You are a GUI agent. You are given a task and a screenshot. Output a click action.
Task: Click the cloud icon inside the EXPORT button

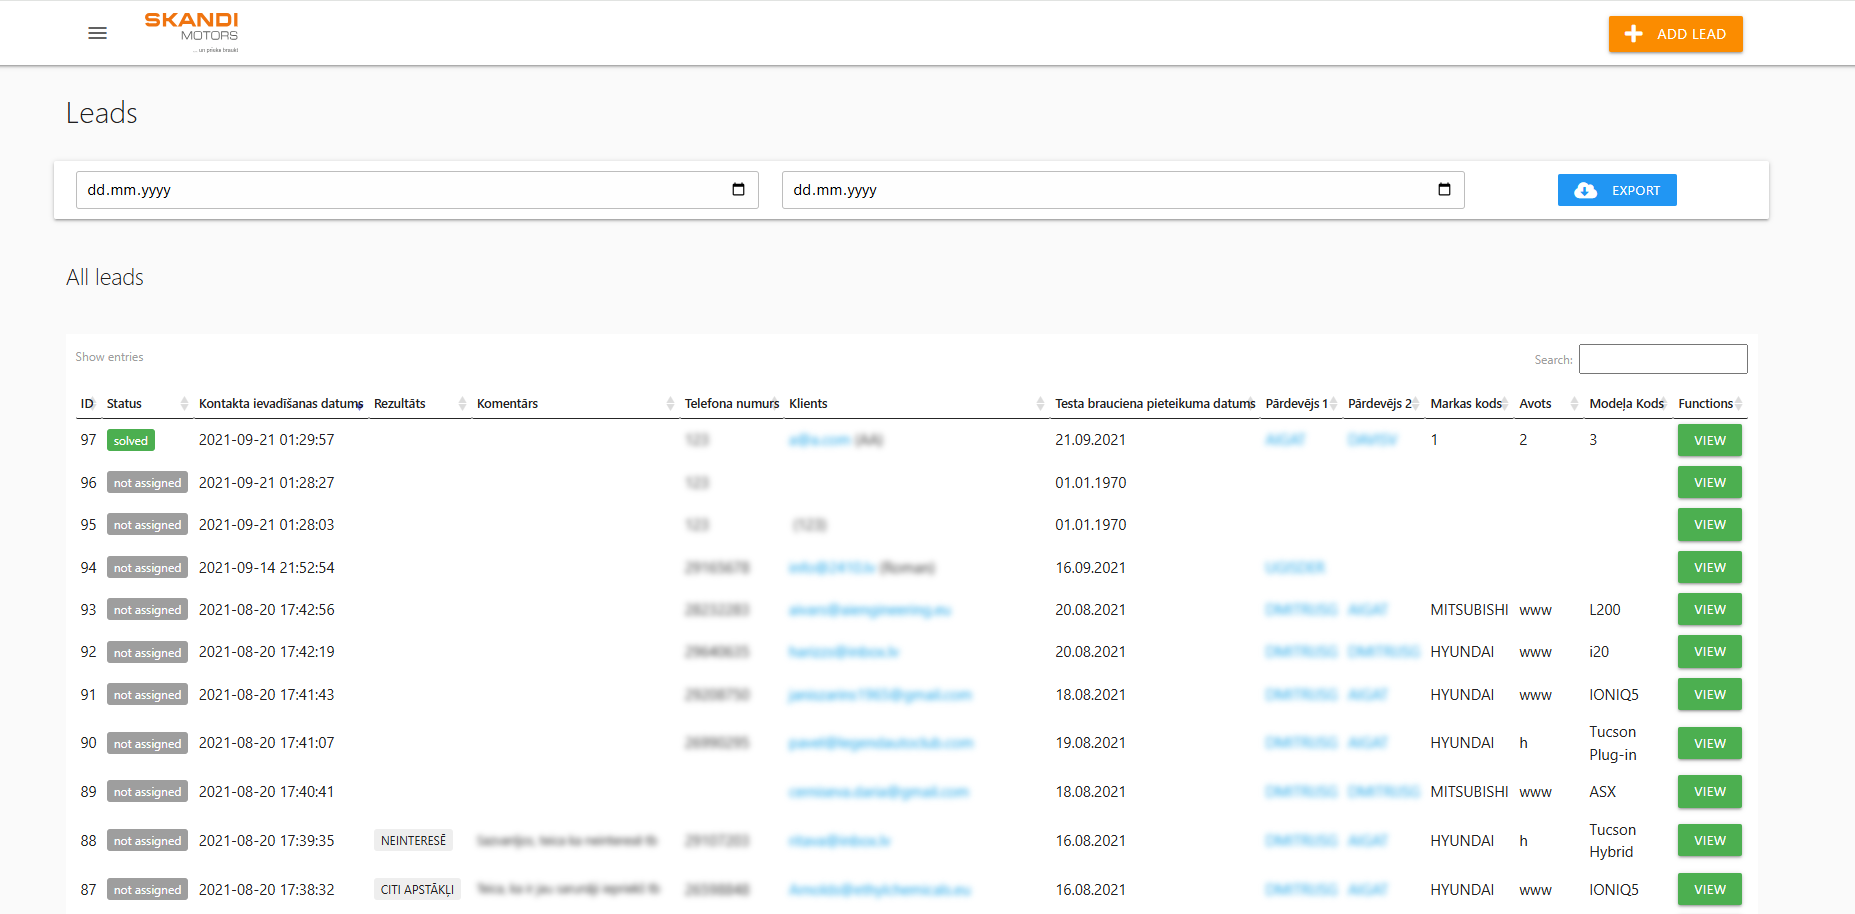click(1586, 190)
